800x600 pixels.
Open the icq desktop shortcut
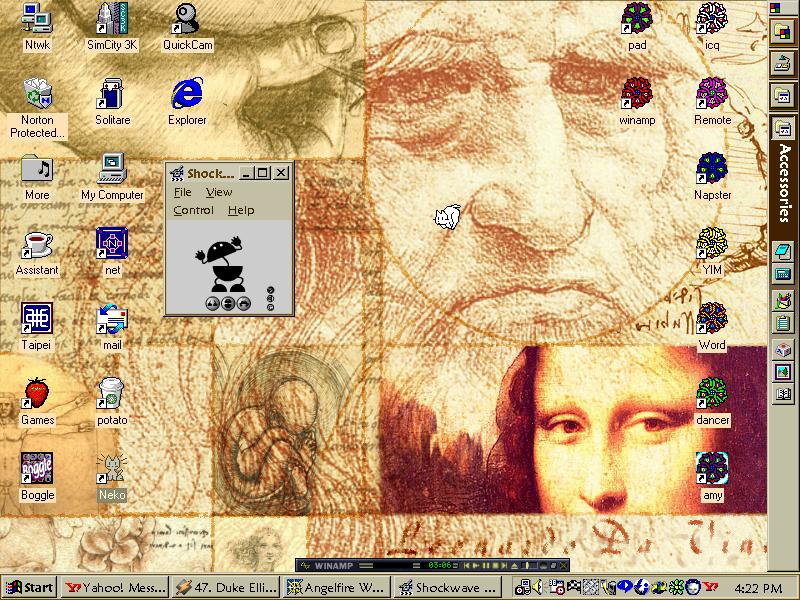point(712,19)
